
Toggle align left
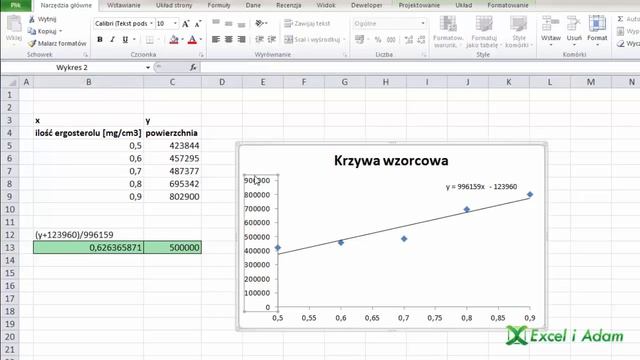coord(216,40)
